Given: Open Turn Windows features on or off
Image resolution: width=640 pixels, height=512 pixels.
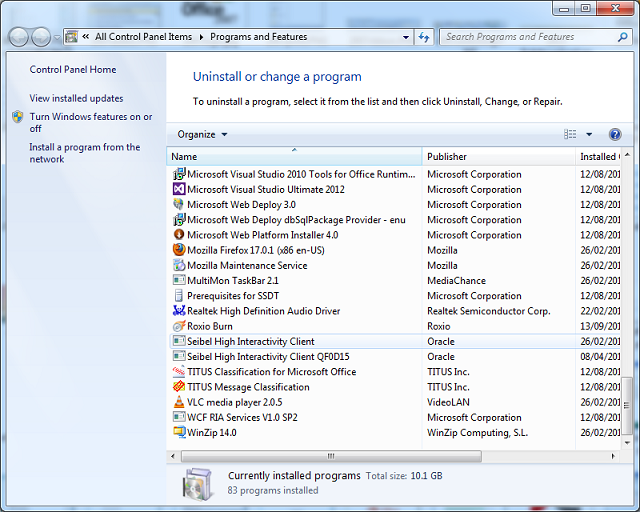Looking at the screenshot, I should click(91, 122).
